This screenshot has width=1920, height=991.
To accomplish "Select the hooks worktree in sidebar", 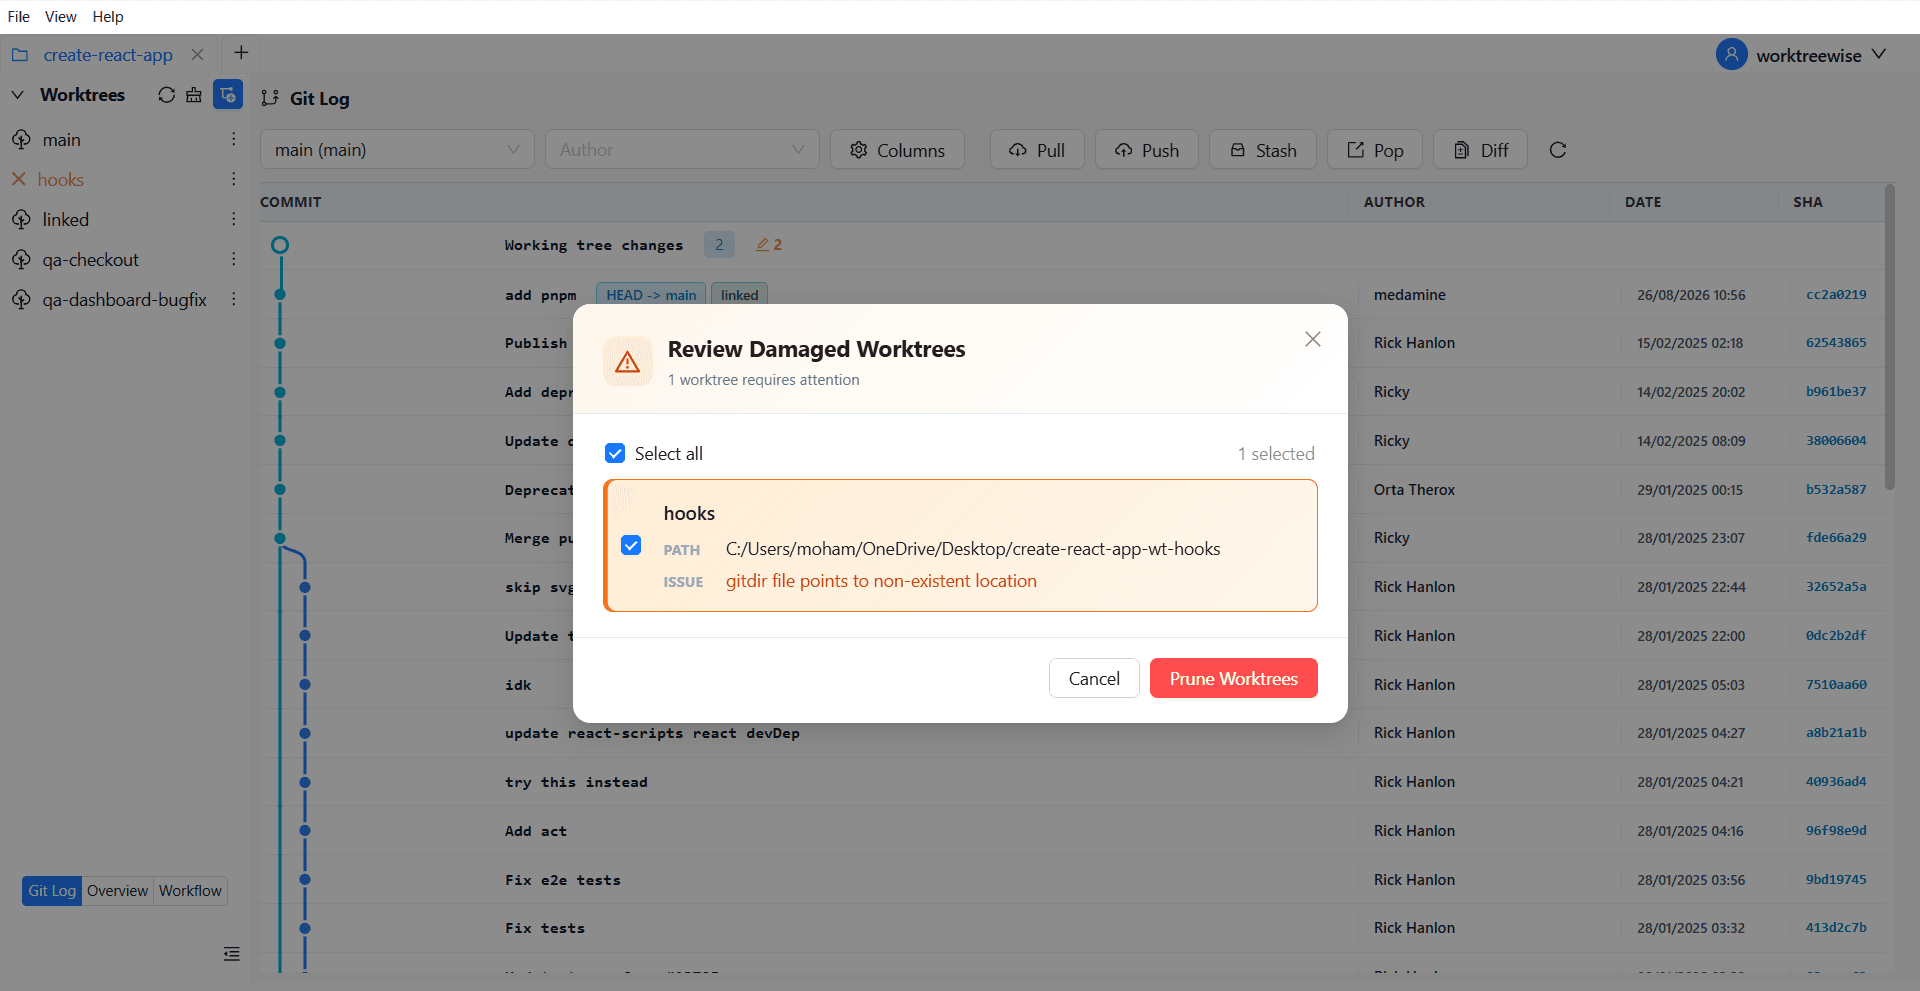I will pyautogui.click(x=61, y=180).
